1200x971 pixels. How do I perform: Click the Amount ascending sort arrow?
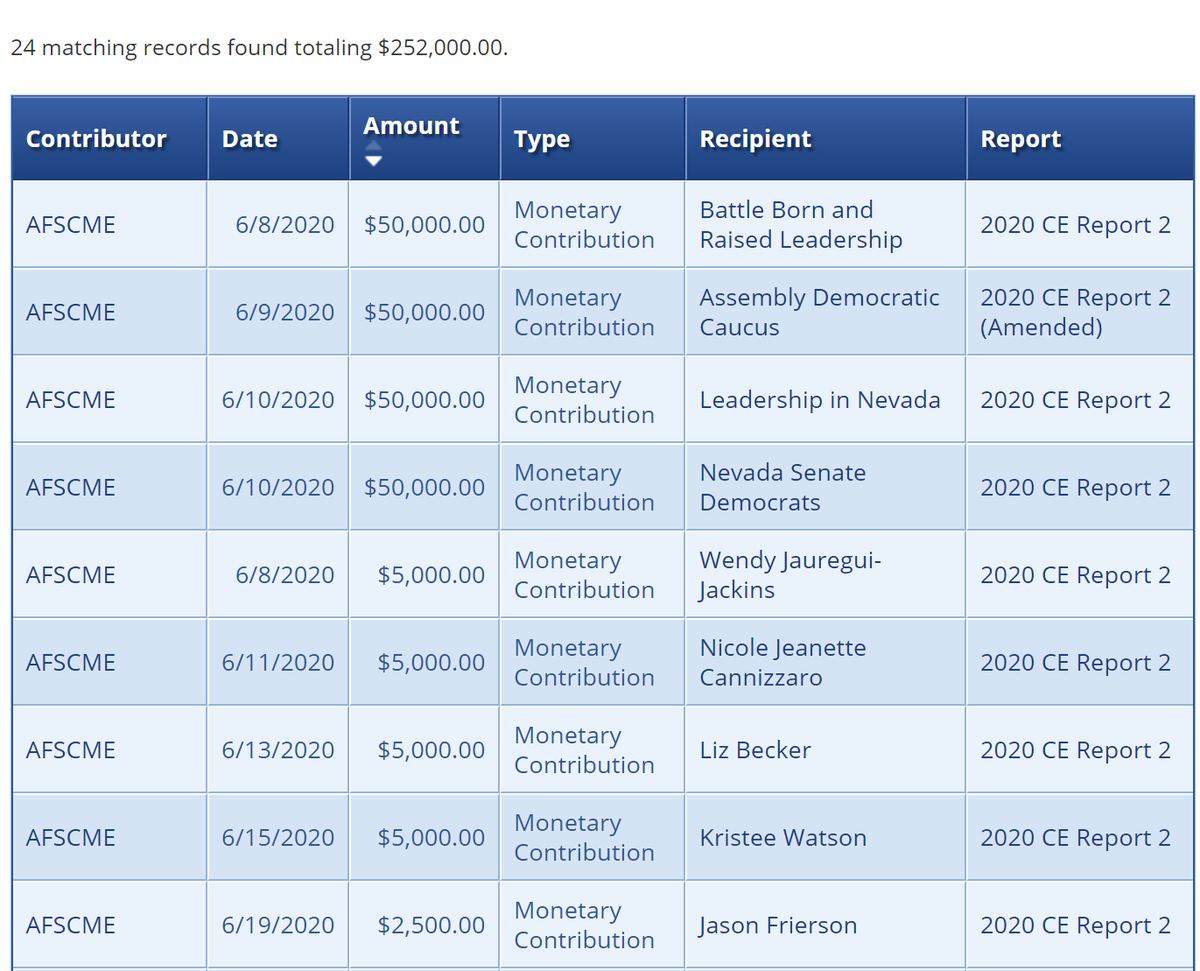[x=373, y=147]
